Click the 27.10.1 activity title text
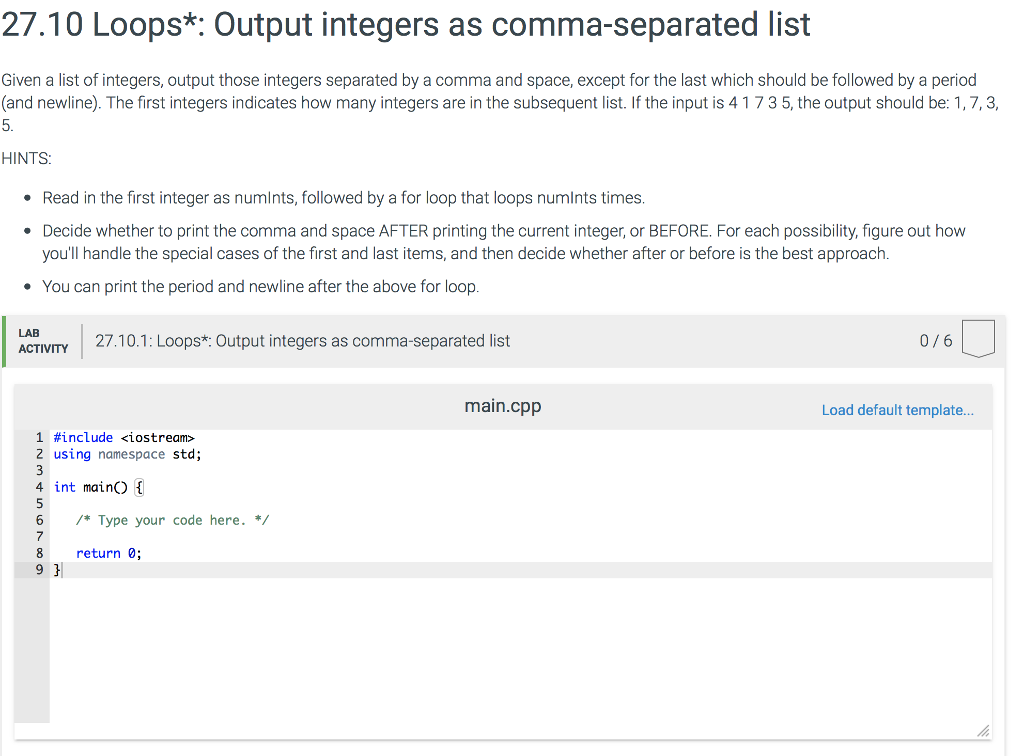 tap(302, 340)
